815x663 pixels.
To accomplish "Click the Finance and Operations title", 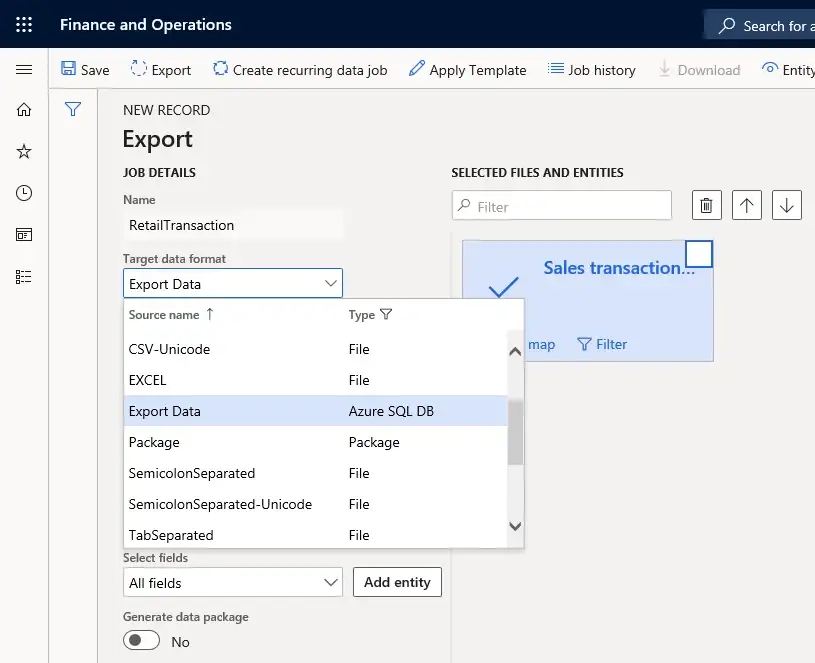I will tap(146, 24).
